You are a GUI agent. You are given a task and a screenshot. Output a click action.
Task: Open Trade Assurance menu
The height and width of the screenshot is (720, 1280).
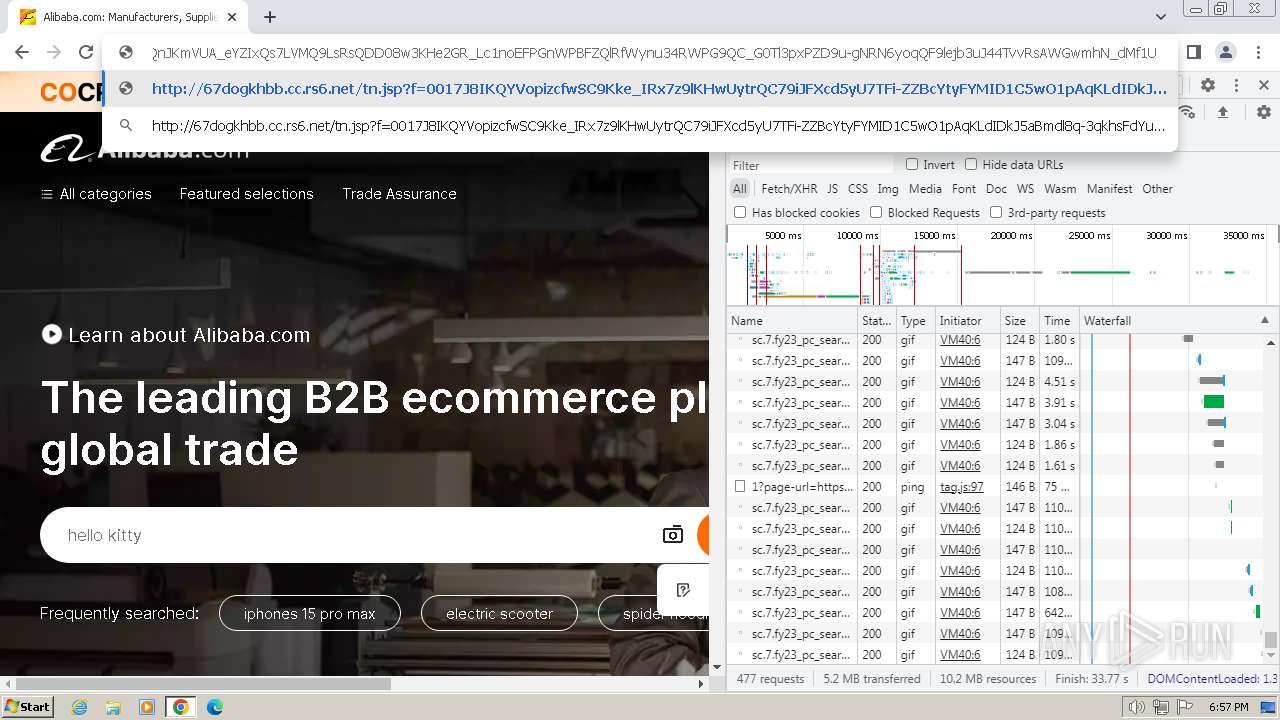(399, 194)
